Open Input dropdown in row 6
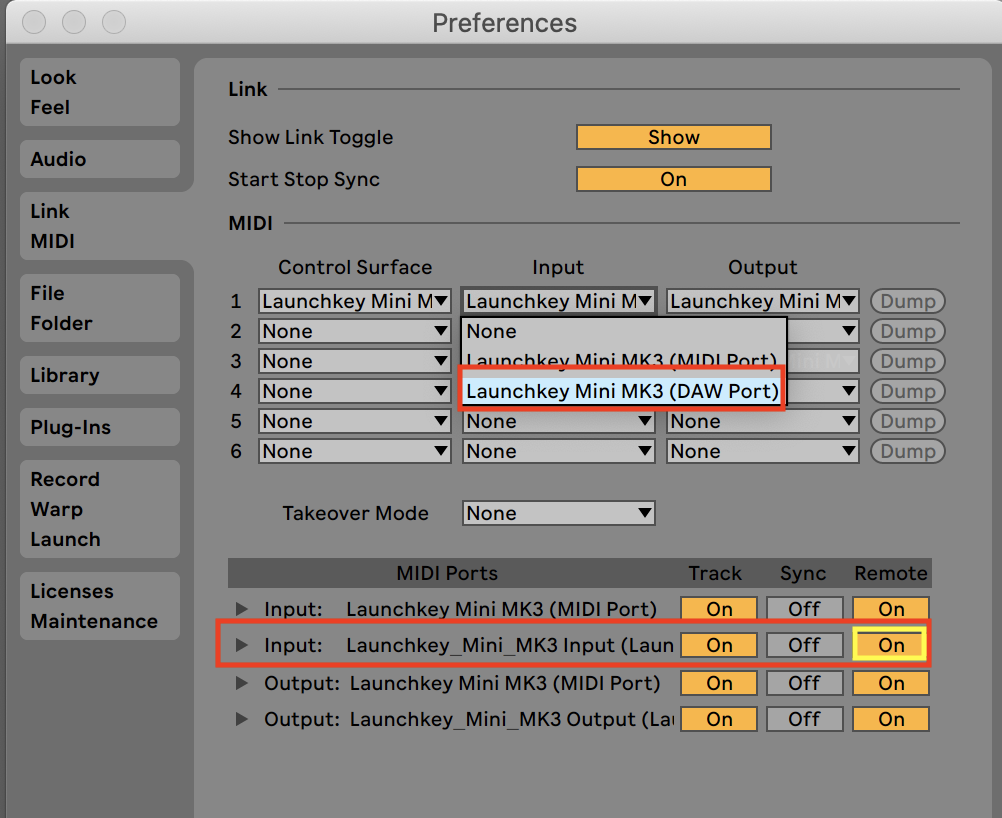 559,451
